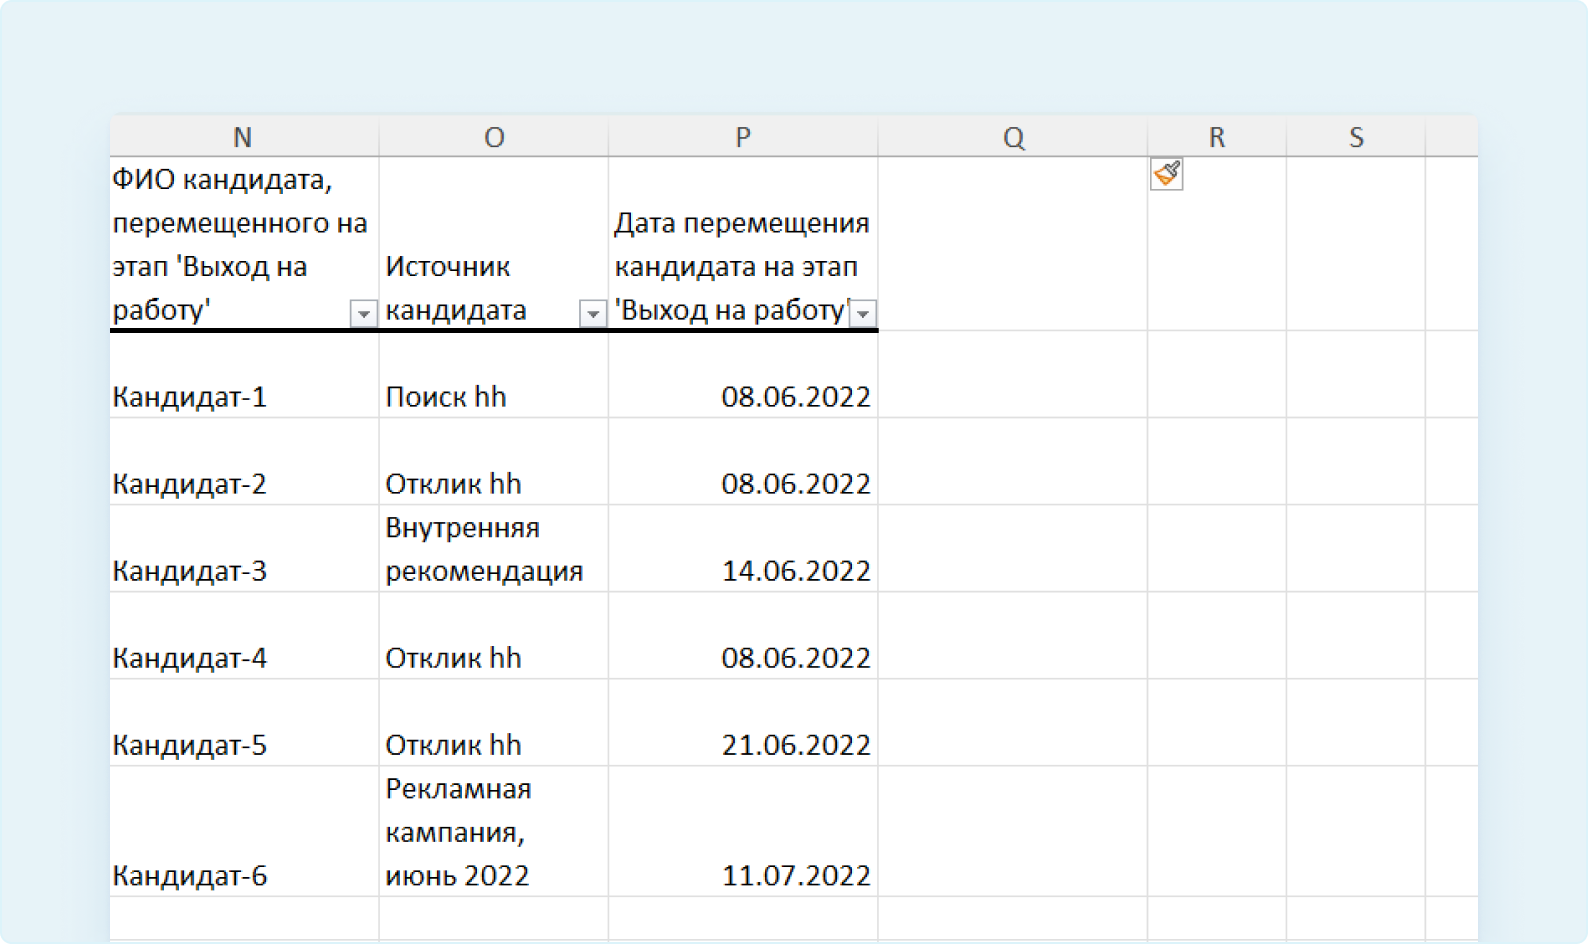Select cell Кандидат-6
This screenshot has height=944, width=1588.
click(x=244, y=831)
